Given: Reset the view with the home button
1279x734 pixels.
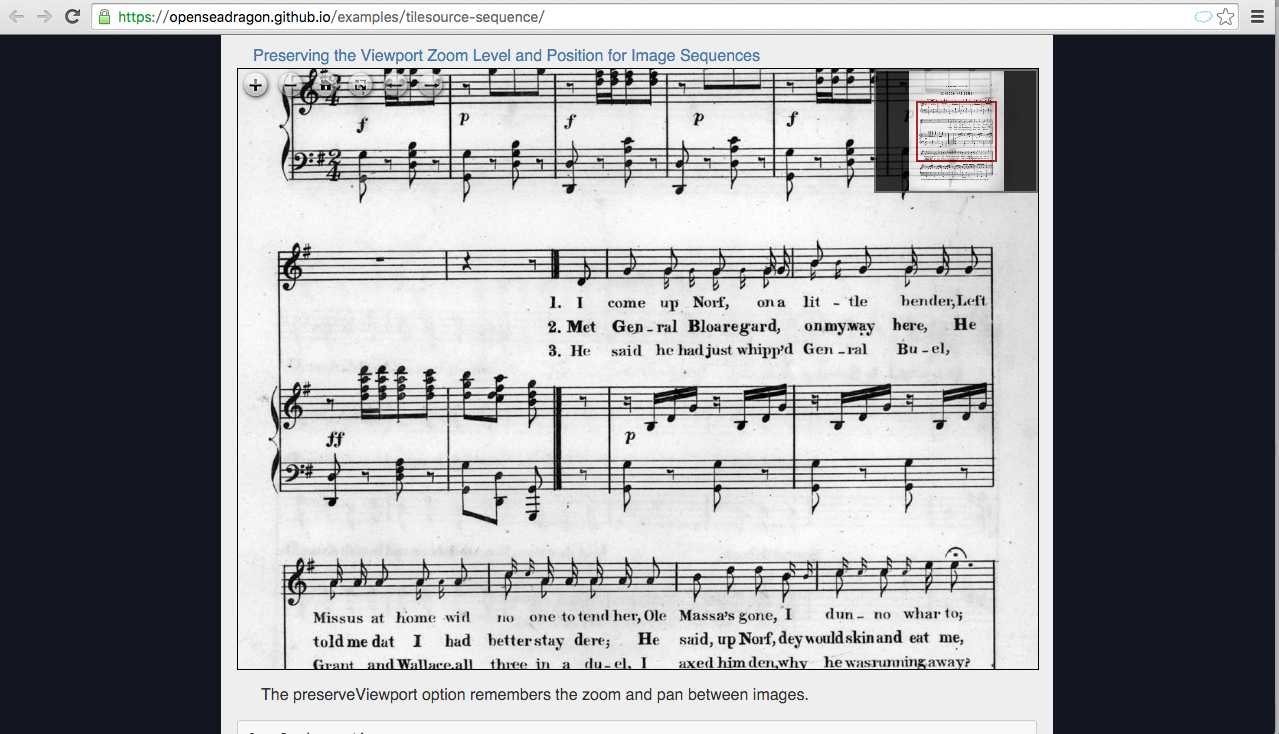Looking at the screenshot, I should pyautogui.click(x=326, y=86).
